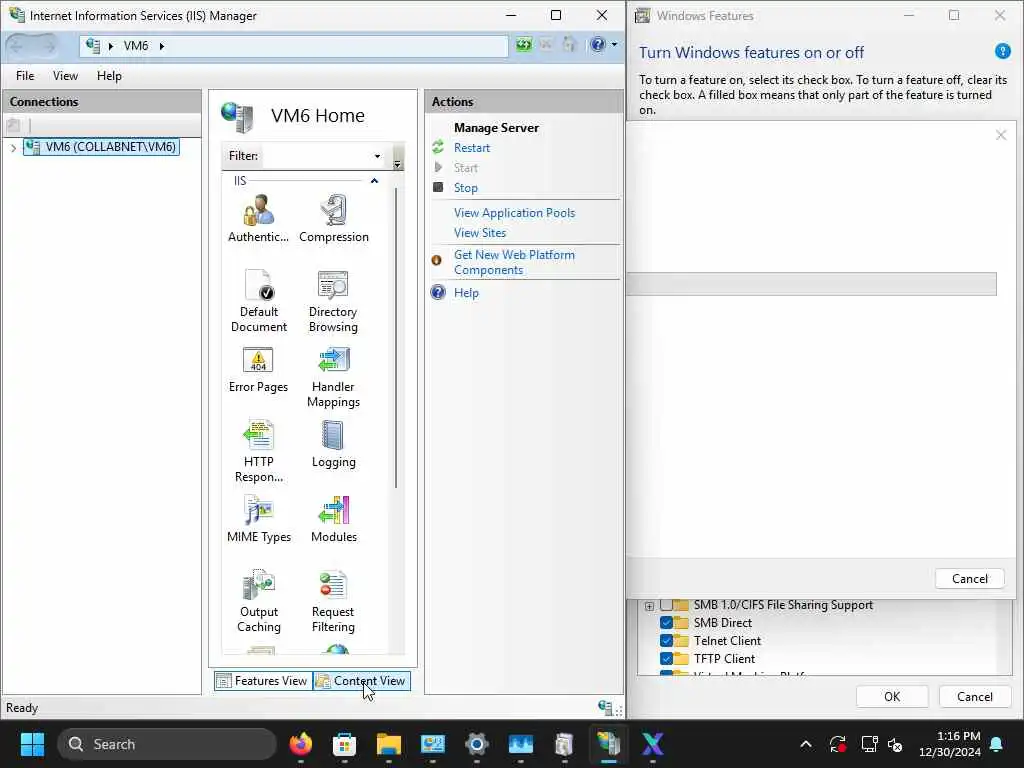Click the IIS status bar configuration icon
Image resolution: width=1024 pixels, height=768 pixels.
point(605,707)
